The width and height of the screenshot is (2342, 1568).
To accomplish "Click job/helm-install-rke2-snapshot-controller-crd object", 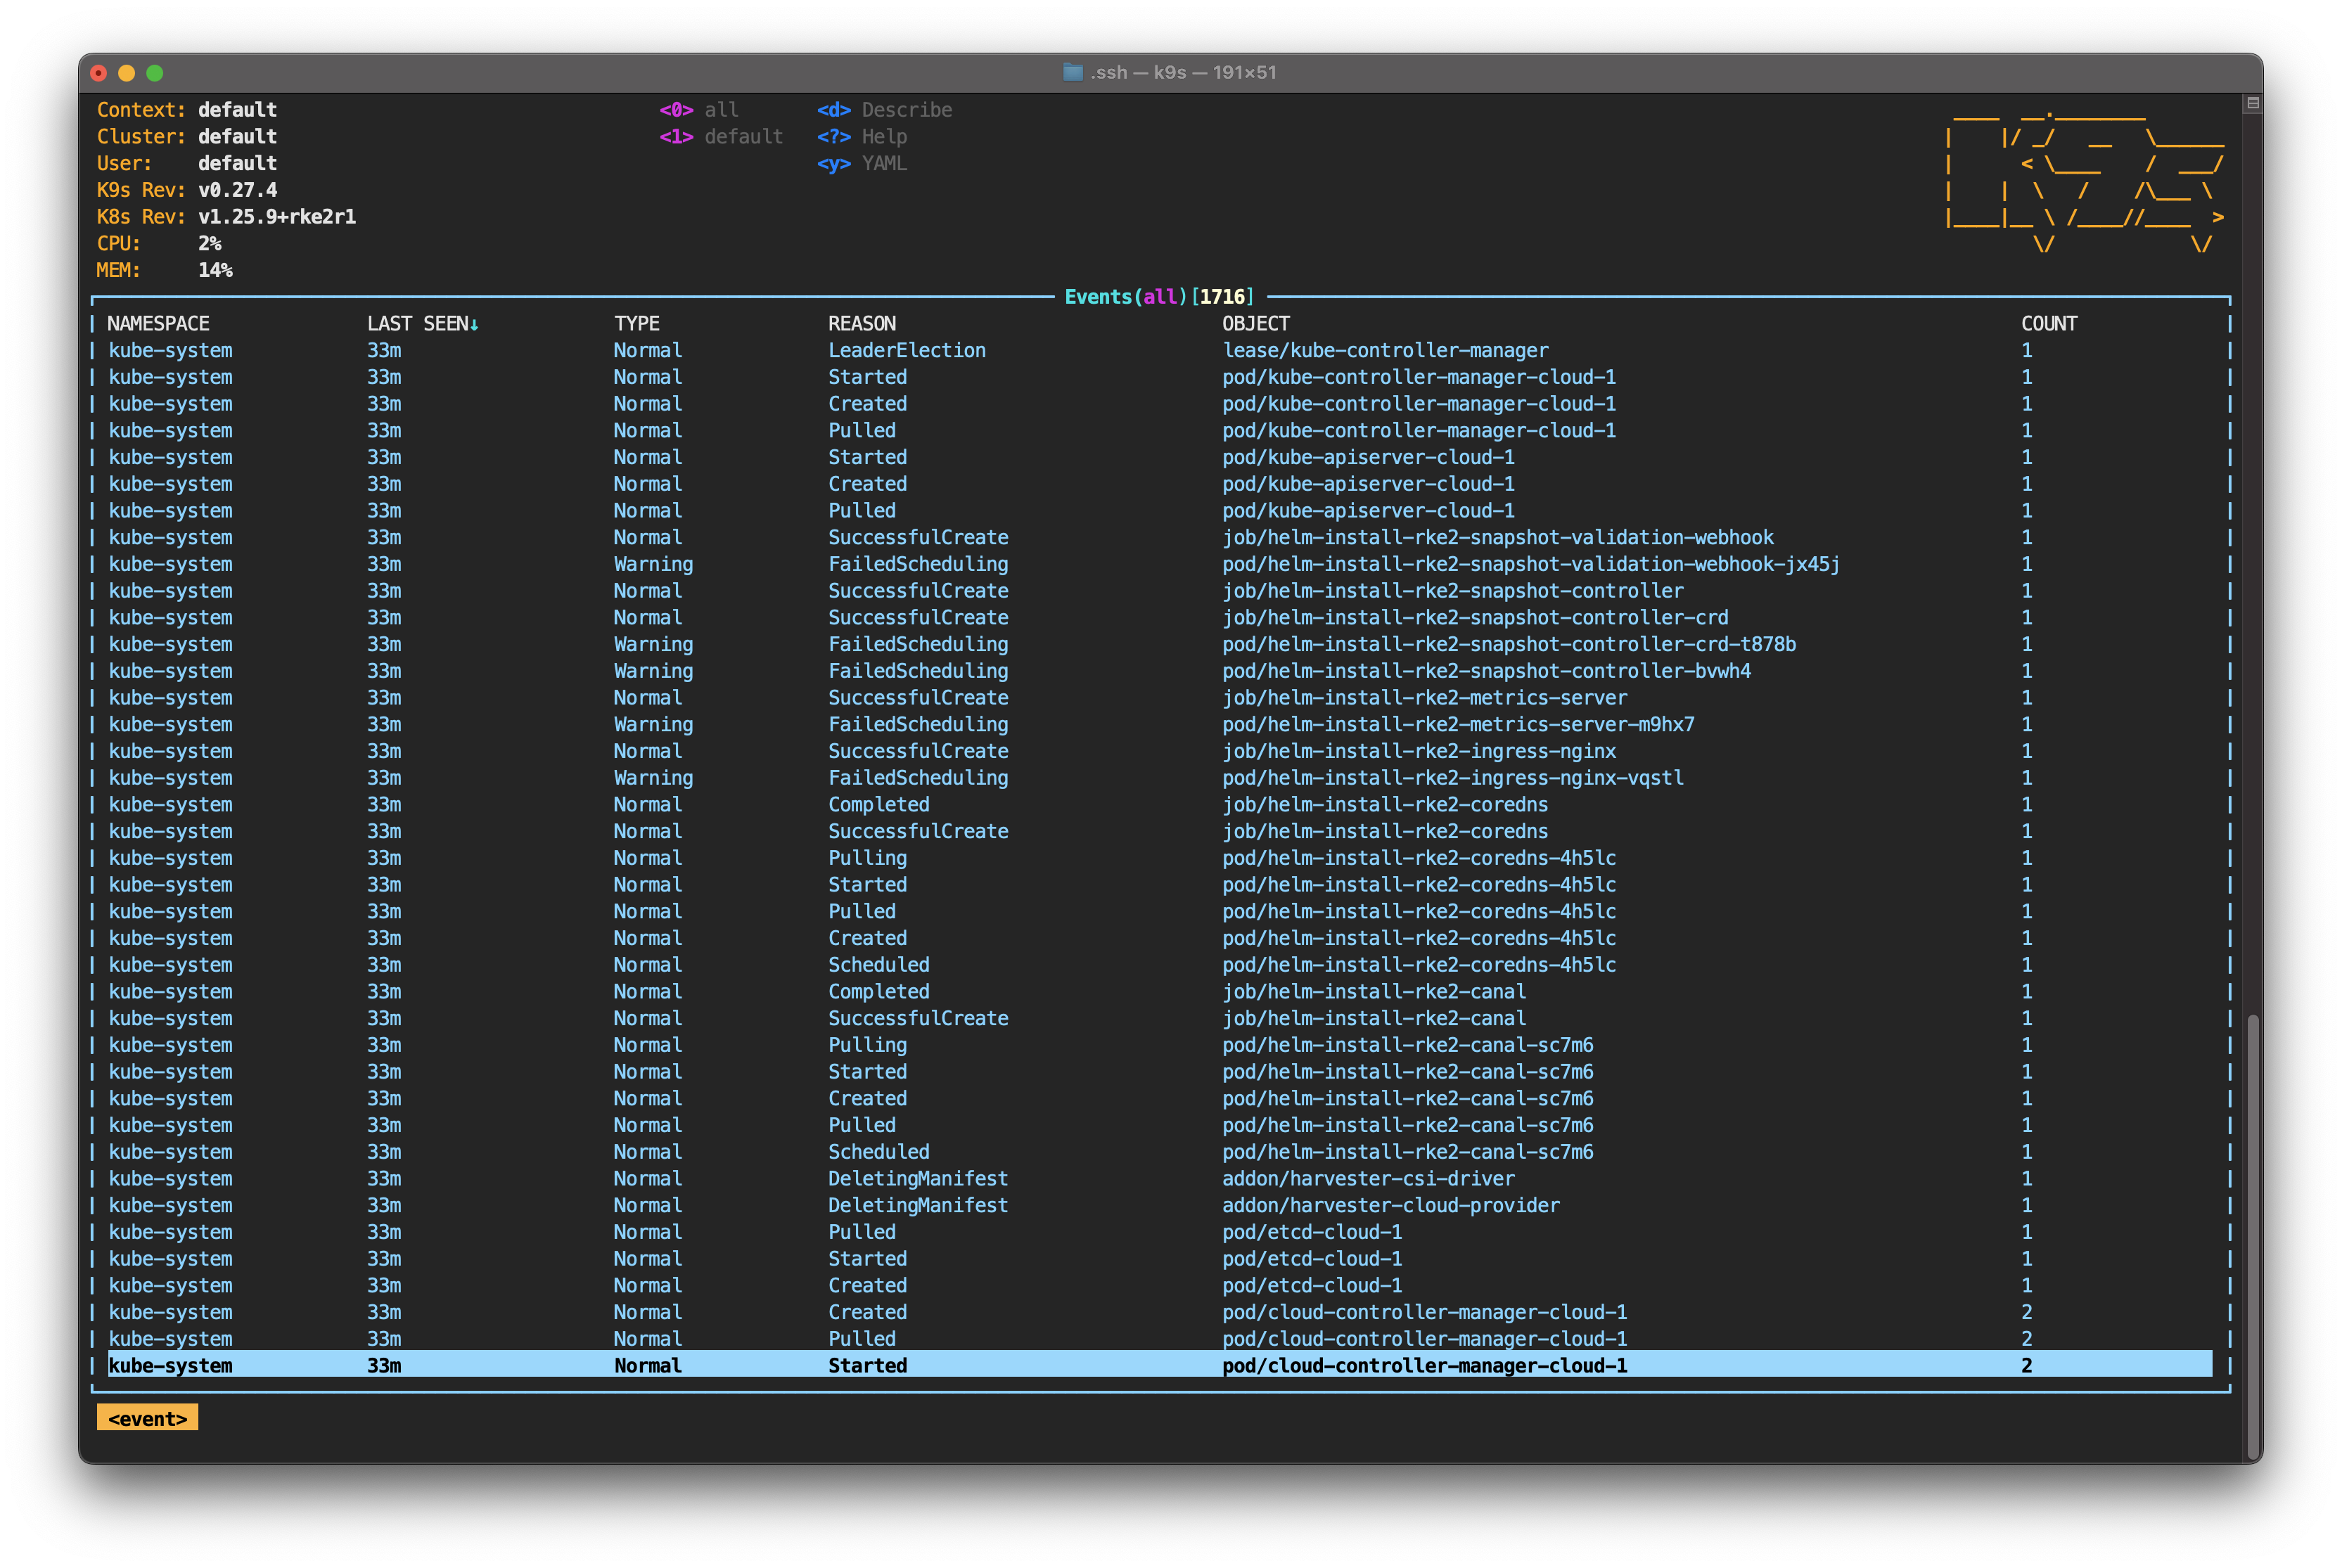I will (x=1474, y=617).
